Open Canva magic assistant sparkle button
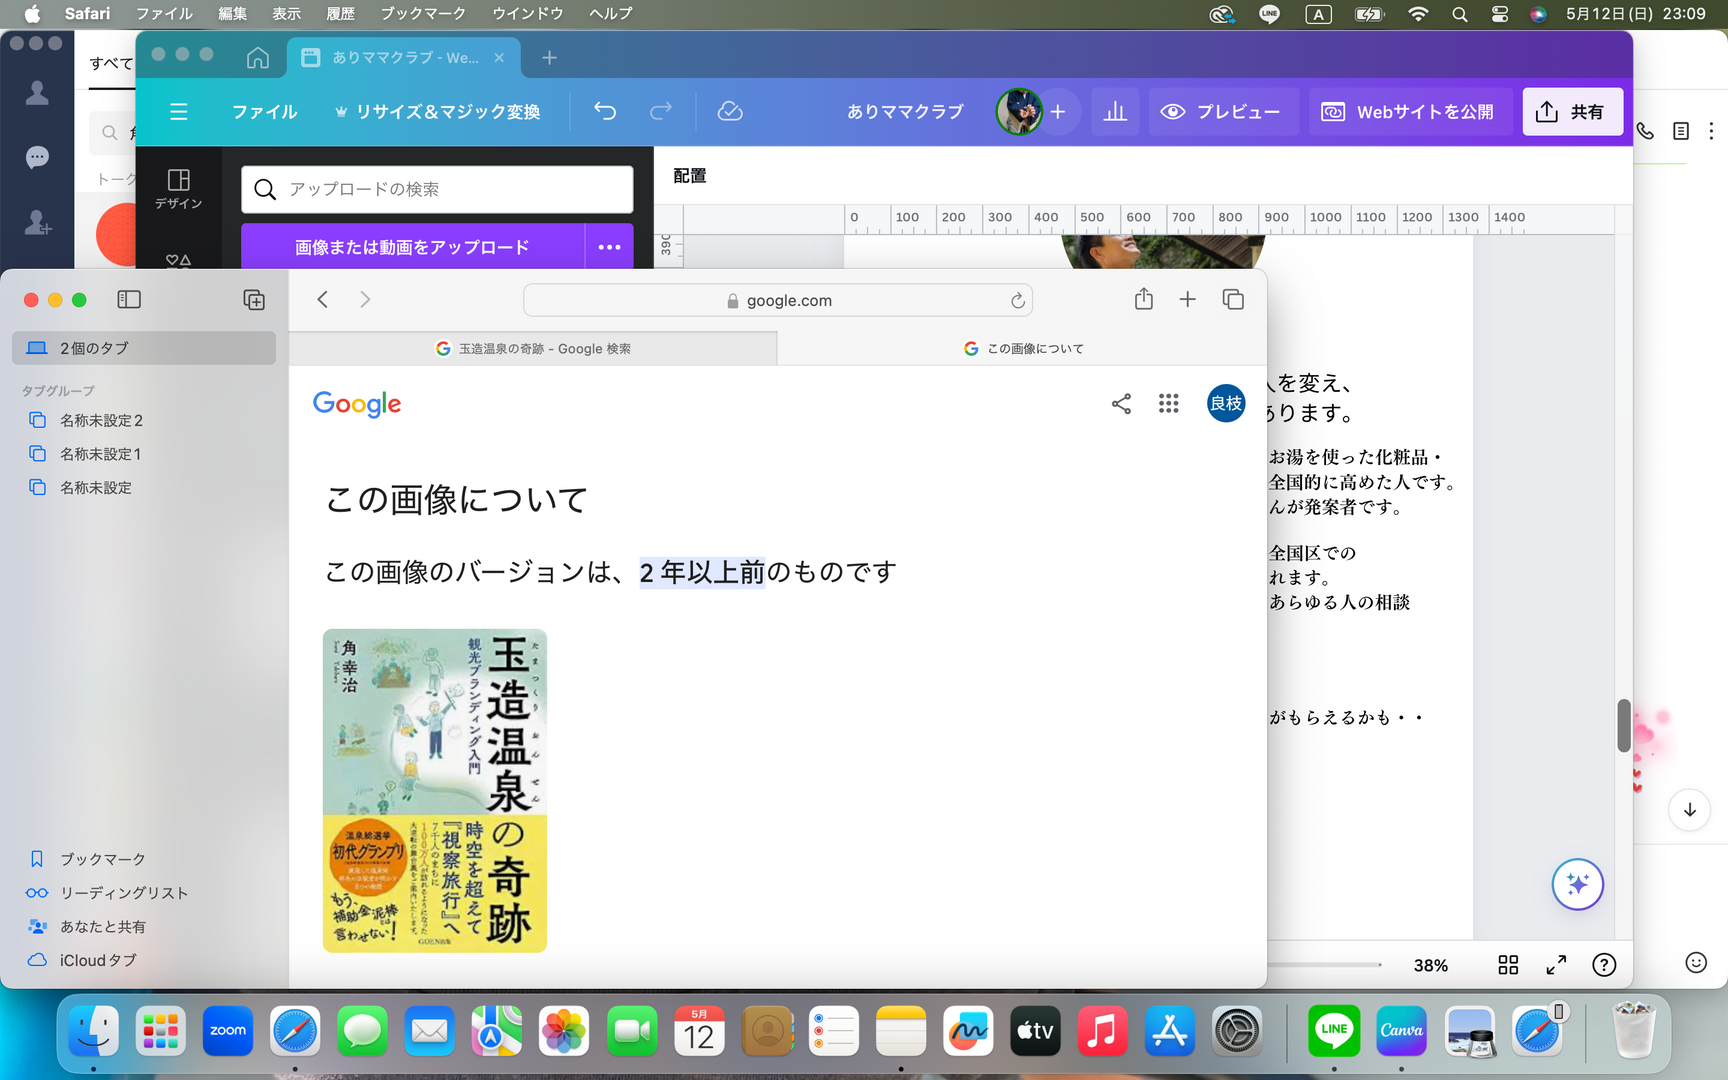The image size is (1728, 1080). coord(1577,884)
